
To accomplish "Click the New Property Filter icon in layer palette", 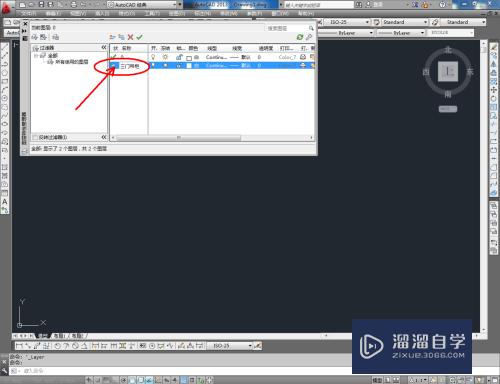I will tap(35, 37).
